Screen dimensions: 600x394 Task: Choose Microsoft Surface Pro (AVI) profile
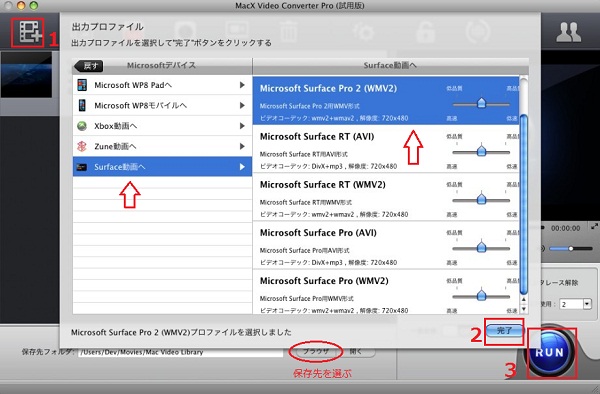point(386,245)
